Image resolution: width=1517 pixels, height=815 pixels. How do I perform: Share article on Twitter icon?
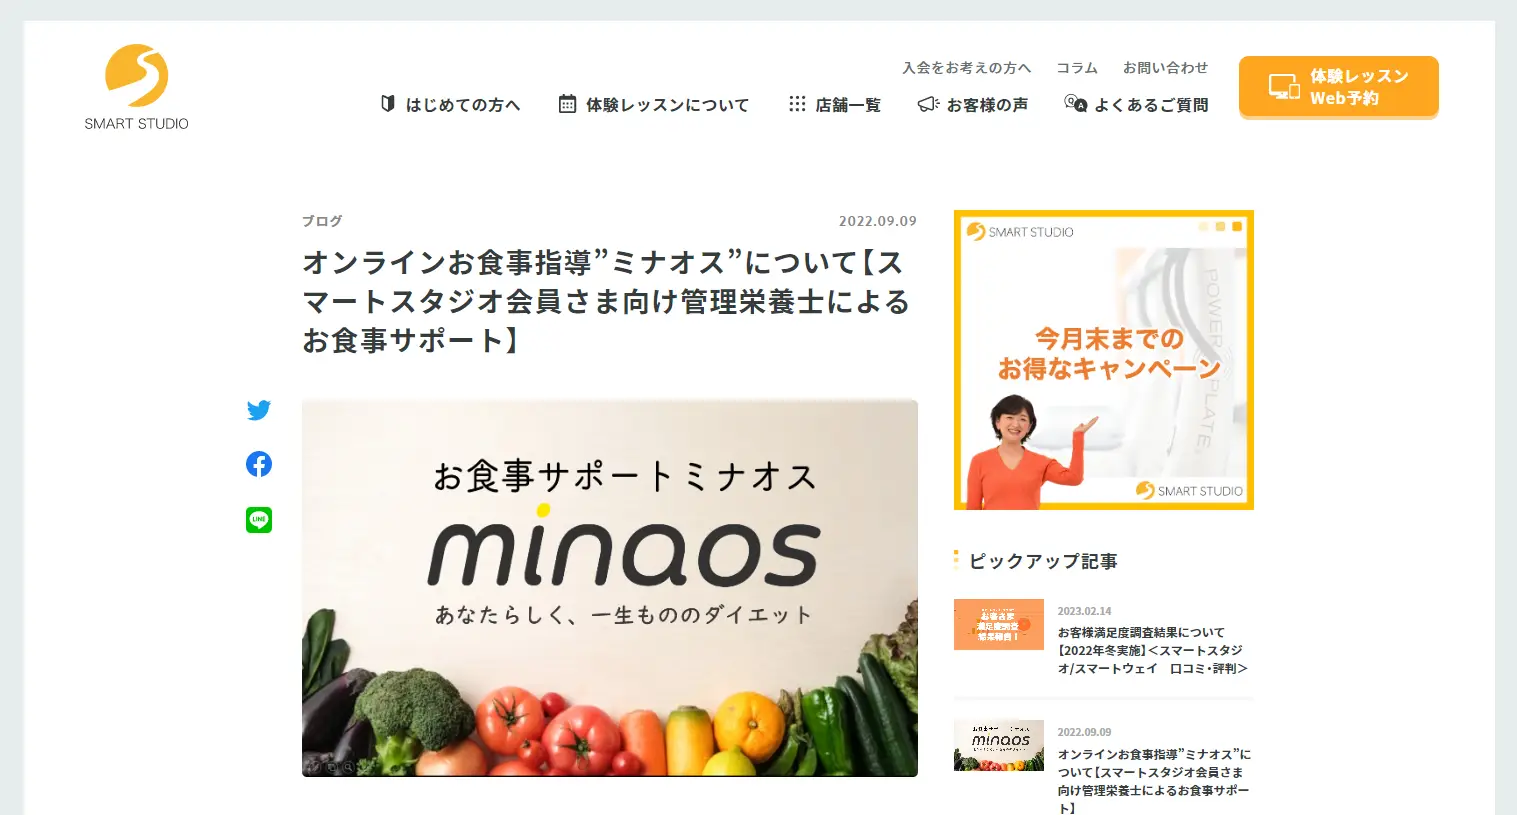coord(259,410)
